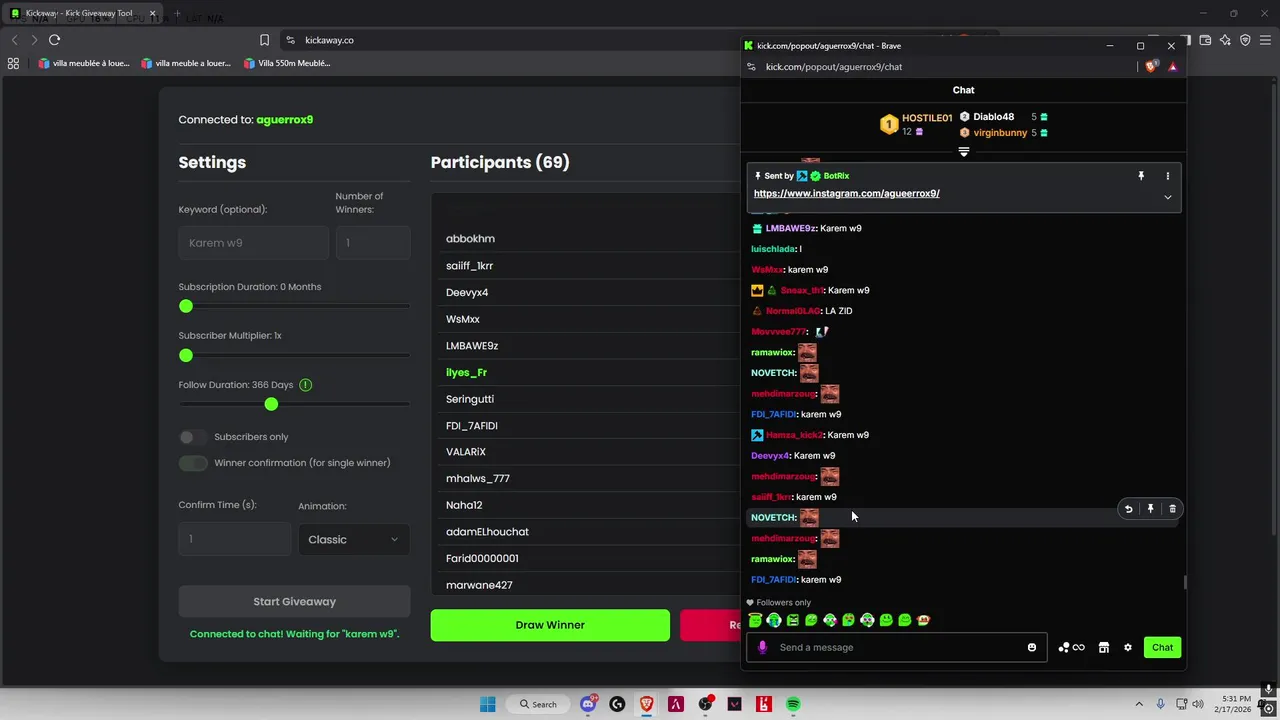The width and height of the screenshot is (1280, 720).
Task: Open the Brave apps grid in bookmarks bar
Action: click(13, 63)
